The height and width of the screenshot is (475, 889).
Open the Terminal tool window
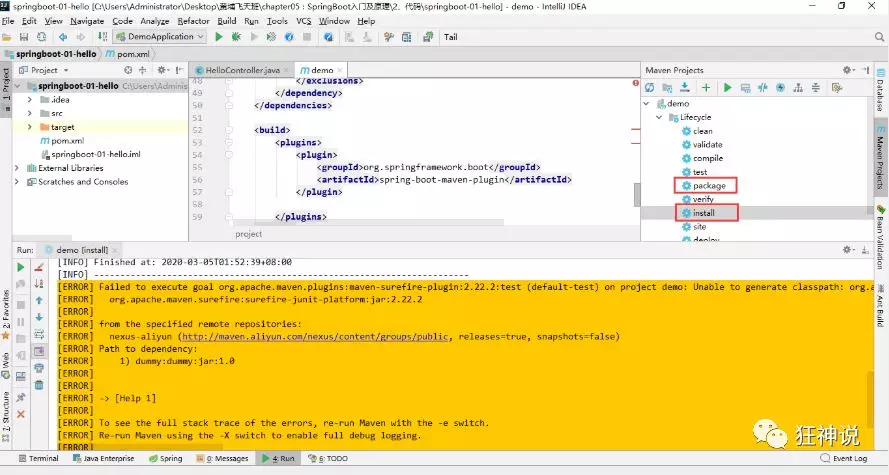coord(39,459)
